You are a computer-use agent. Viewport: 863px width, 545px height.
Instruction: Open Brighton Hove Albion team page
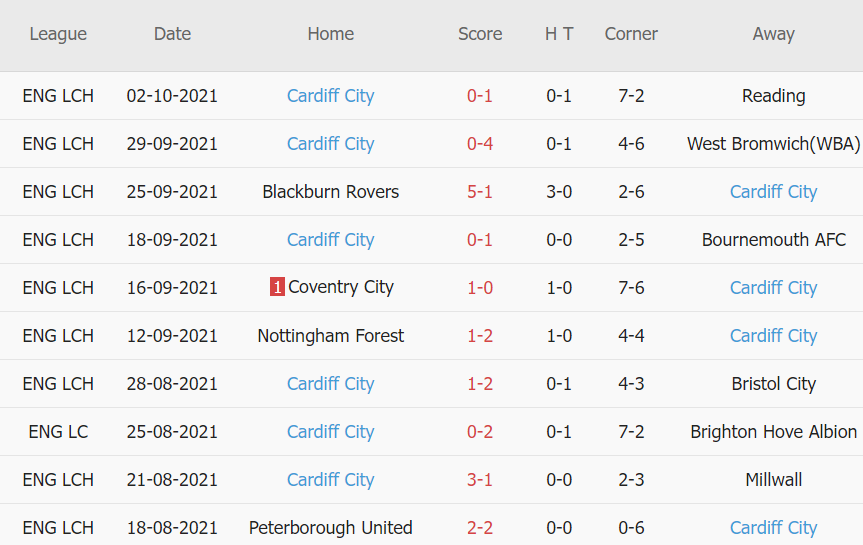pos(773,432)
